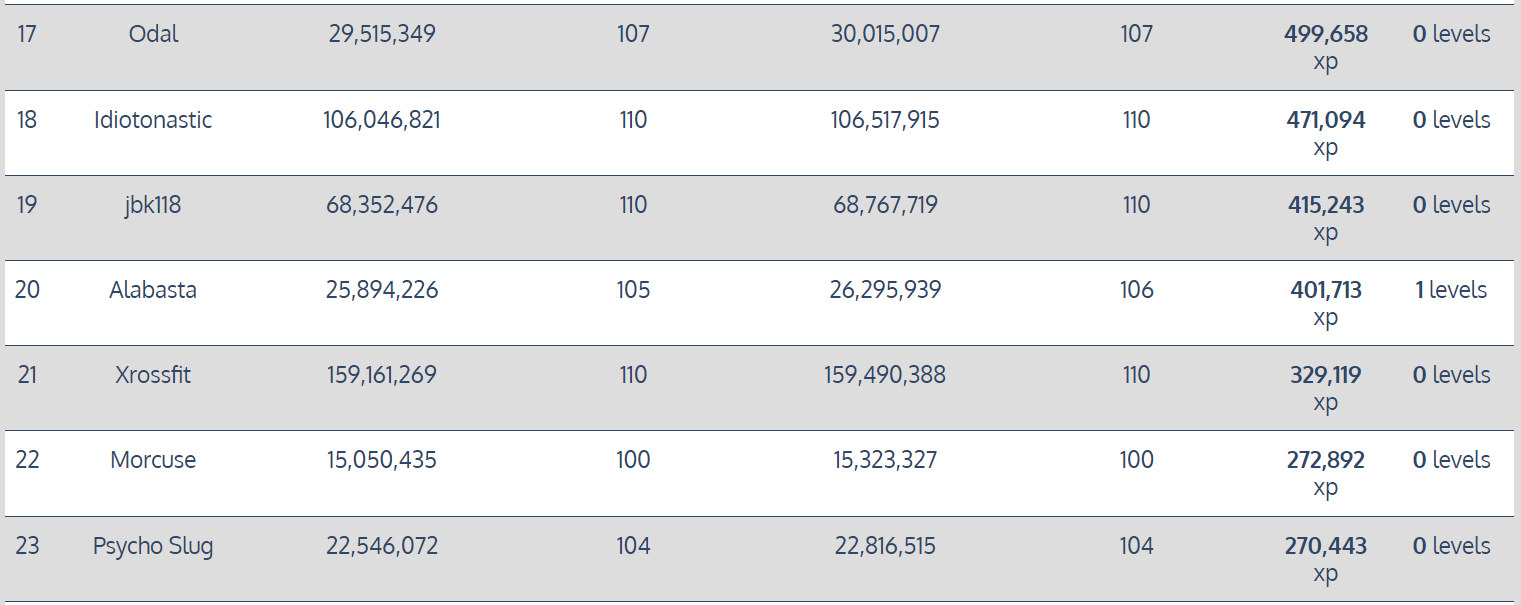Screen dimensions: 1521x605
Task: Click the Idiotonastic player name
Action: (x=153, y=120)
